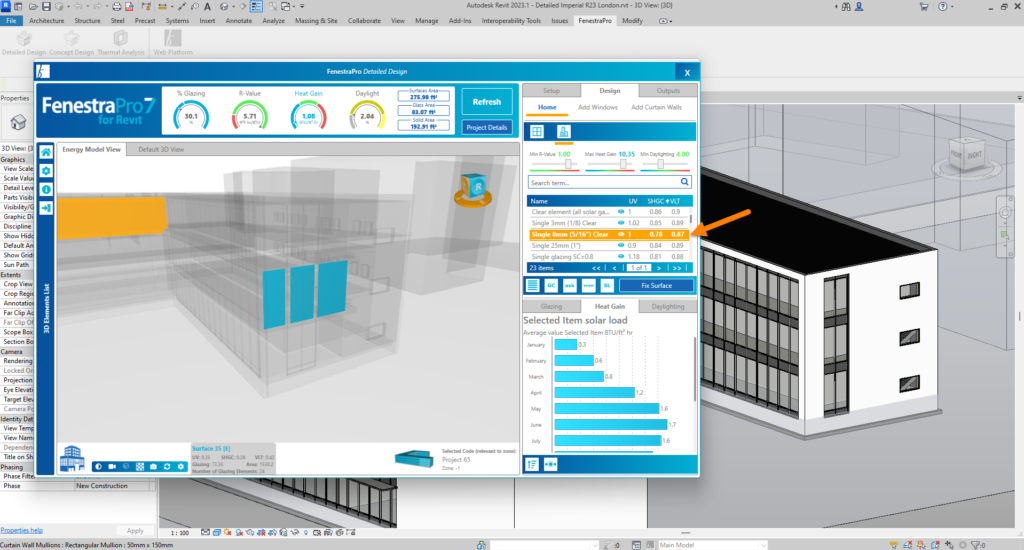
Task: Toggle the eye icon for Single 25mm (1")
Action: (621, 246)
